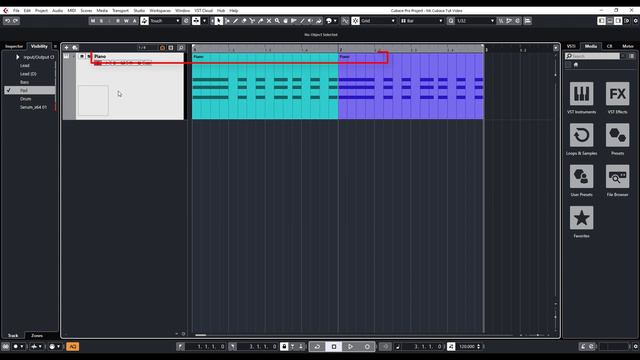Click the Play transport button
Image resolution: width=640 pixels, height=360 pixels.
point(350,347)
